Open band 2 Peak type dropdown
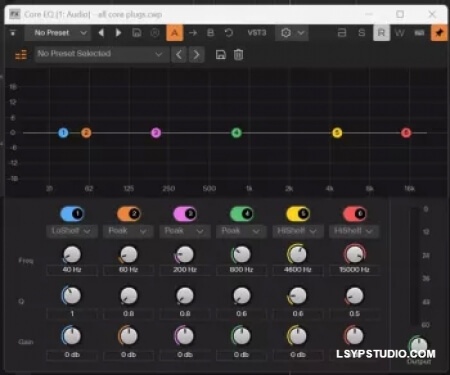Screen dimensions: 450x375 coord(128,231)
